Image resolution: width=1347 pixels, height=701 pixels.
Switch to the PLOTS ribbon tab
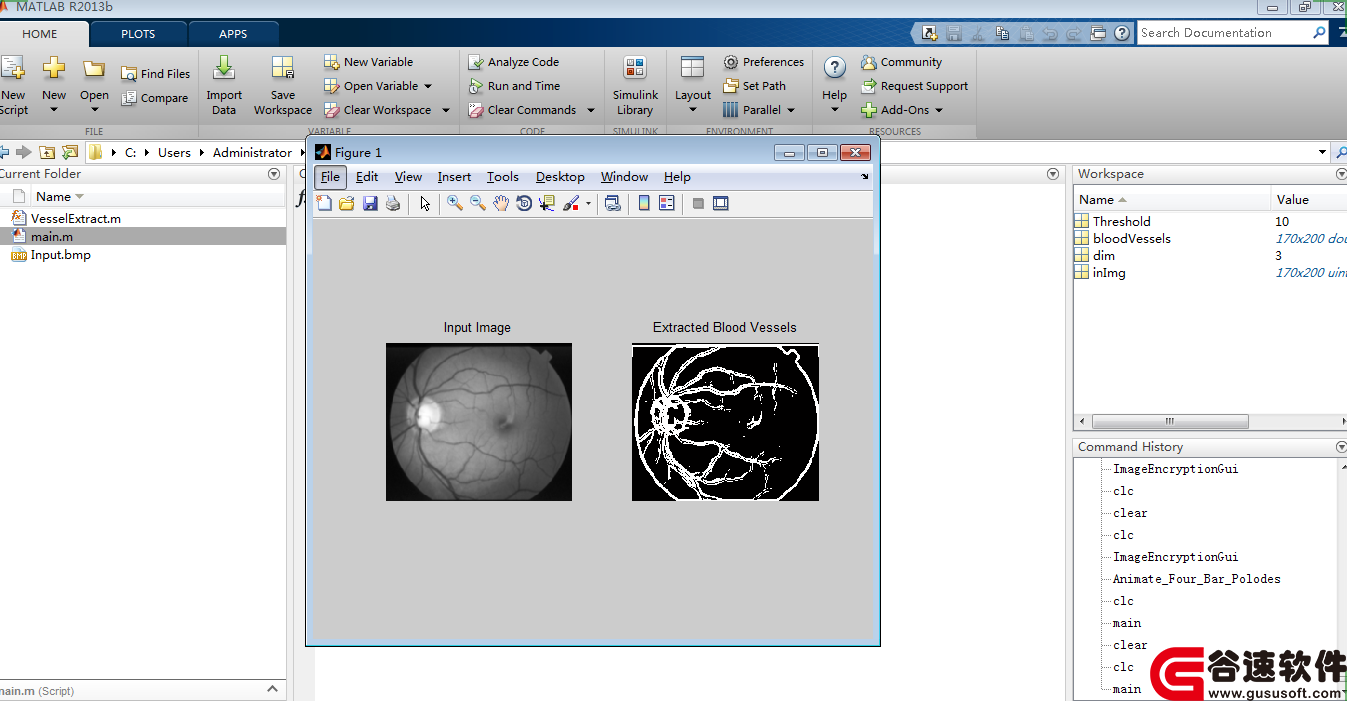tap(138, 34)
